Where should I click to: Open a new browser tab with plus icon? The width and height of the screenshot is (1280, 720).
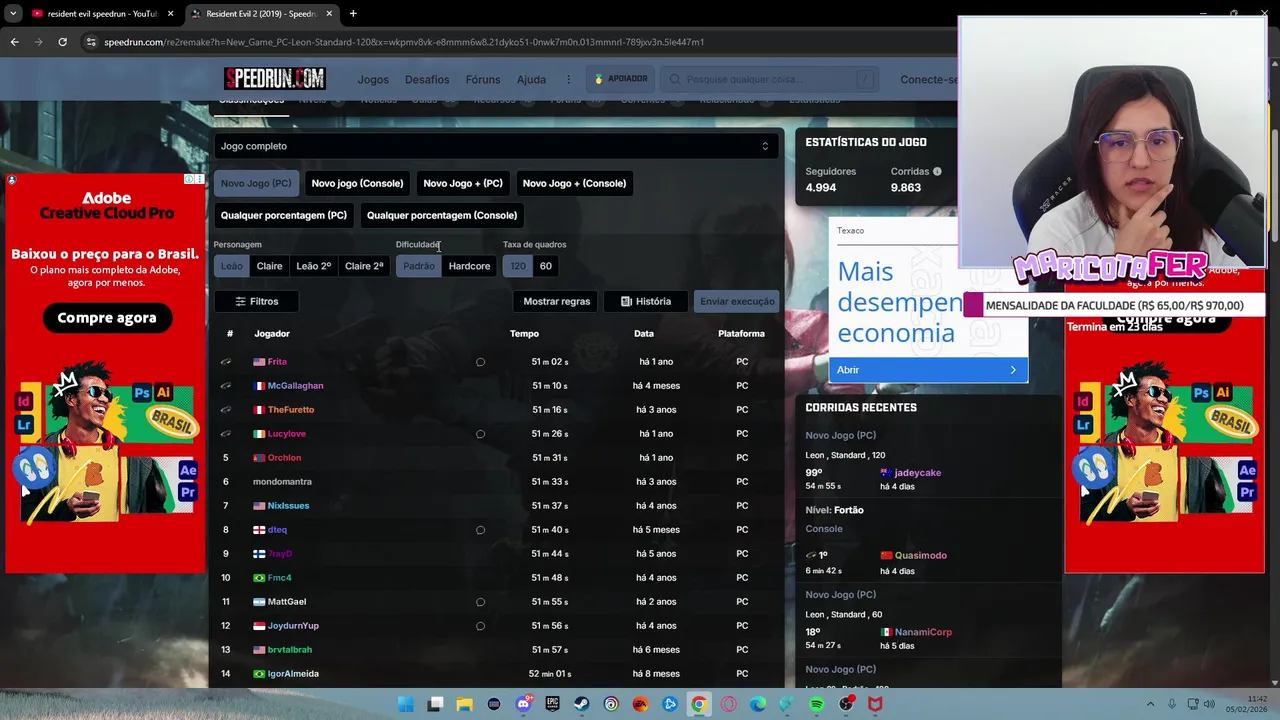point(353,14)
